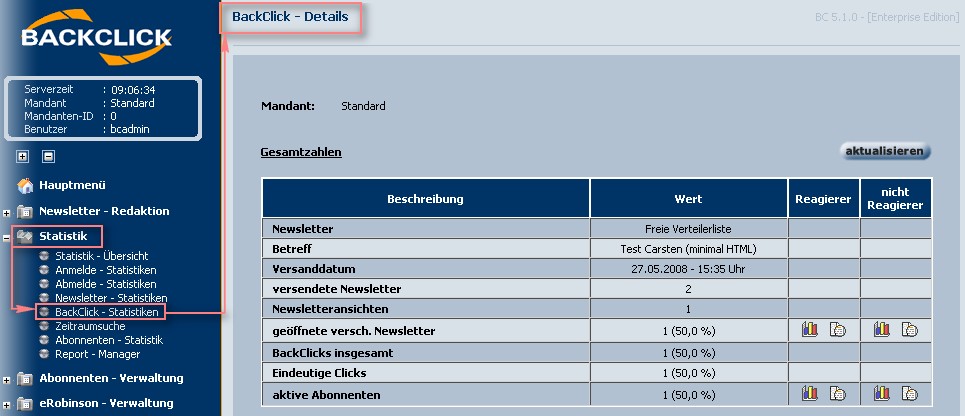Click bullet icon beside Statistik - Übersicht
This screenshot has width=965, height=416.
point(43,256)
